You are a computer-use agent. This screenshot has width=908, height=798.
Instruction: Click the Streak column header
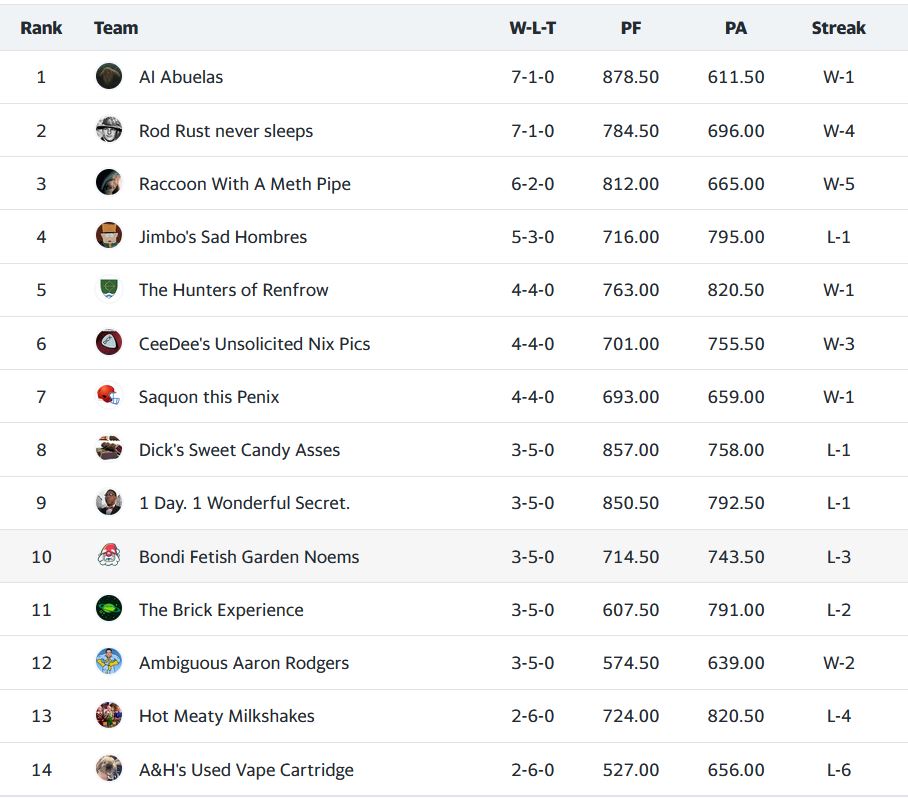pos(838,28)
